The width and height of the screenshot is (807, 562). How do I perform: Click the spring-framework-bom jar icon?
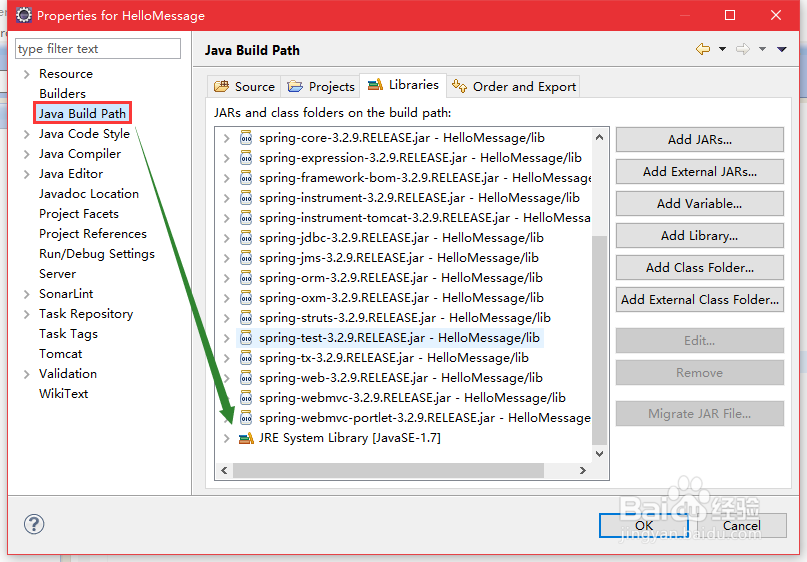[x=246, y=178]
